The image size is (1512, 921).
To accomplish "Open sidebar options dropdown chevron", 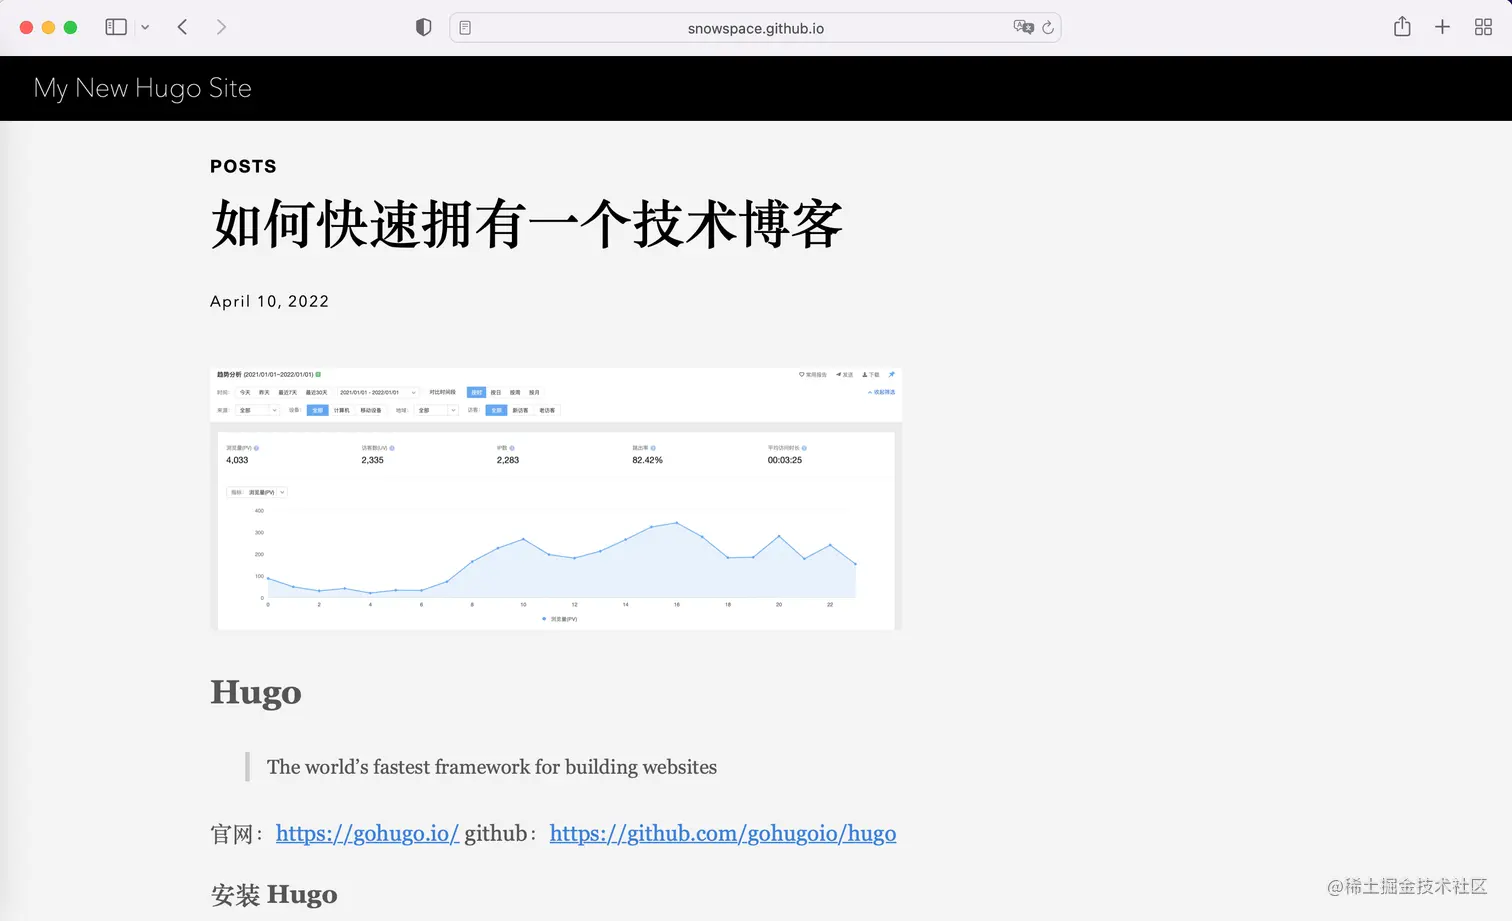I will (145, 28).
